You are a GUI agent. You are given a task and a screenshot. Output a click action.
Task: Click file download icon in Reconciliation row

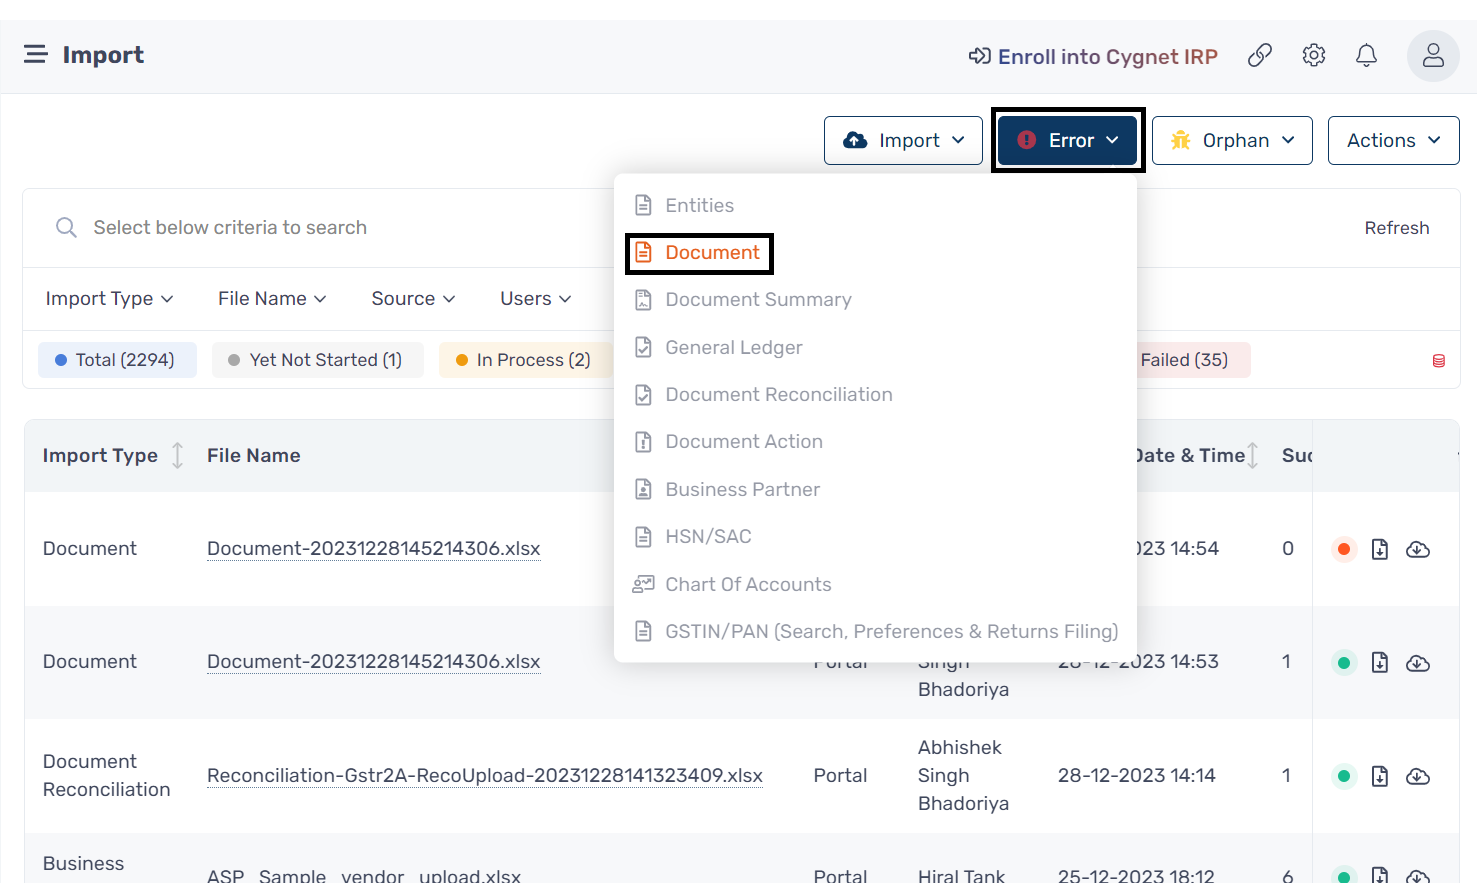tap(1380, 776)
